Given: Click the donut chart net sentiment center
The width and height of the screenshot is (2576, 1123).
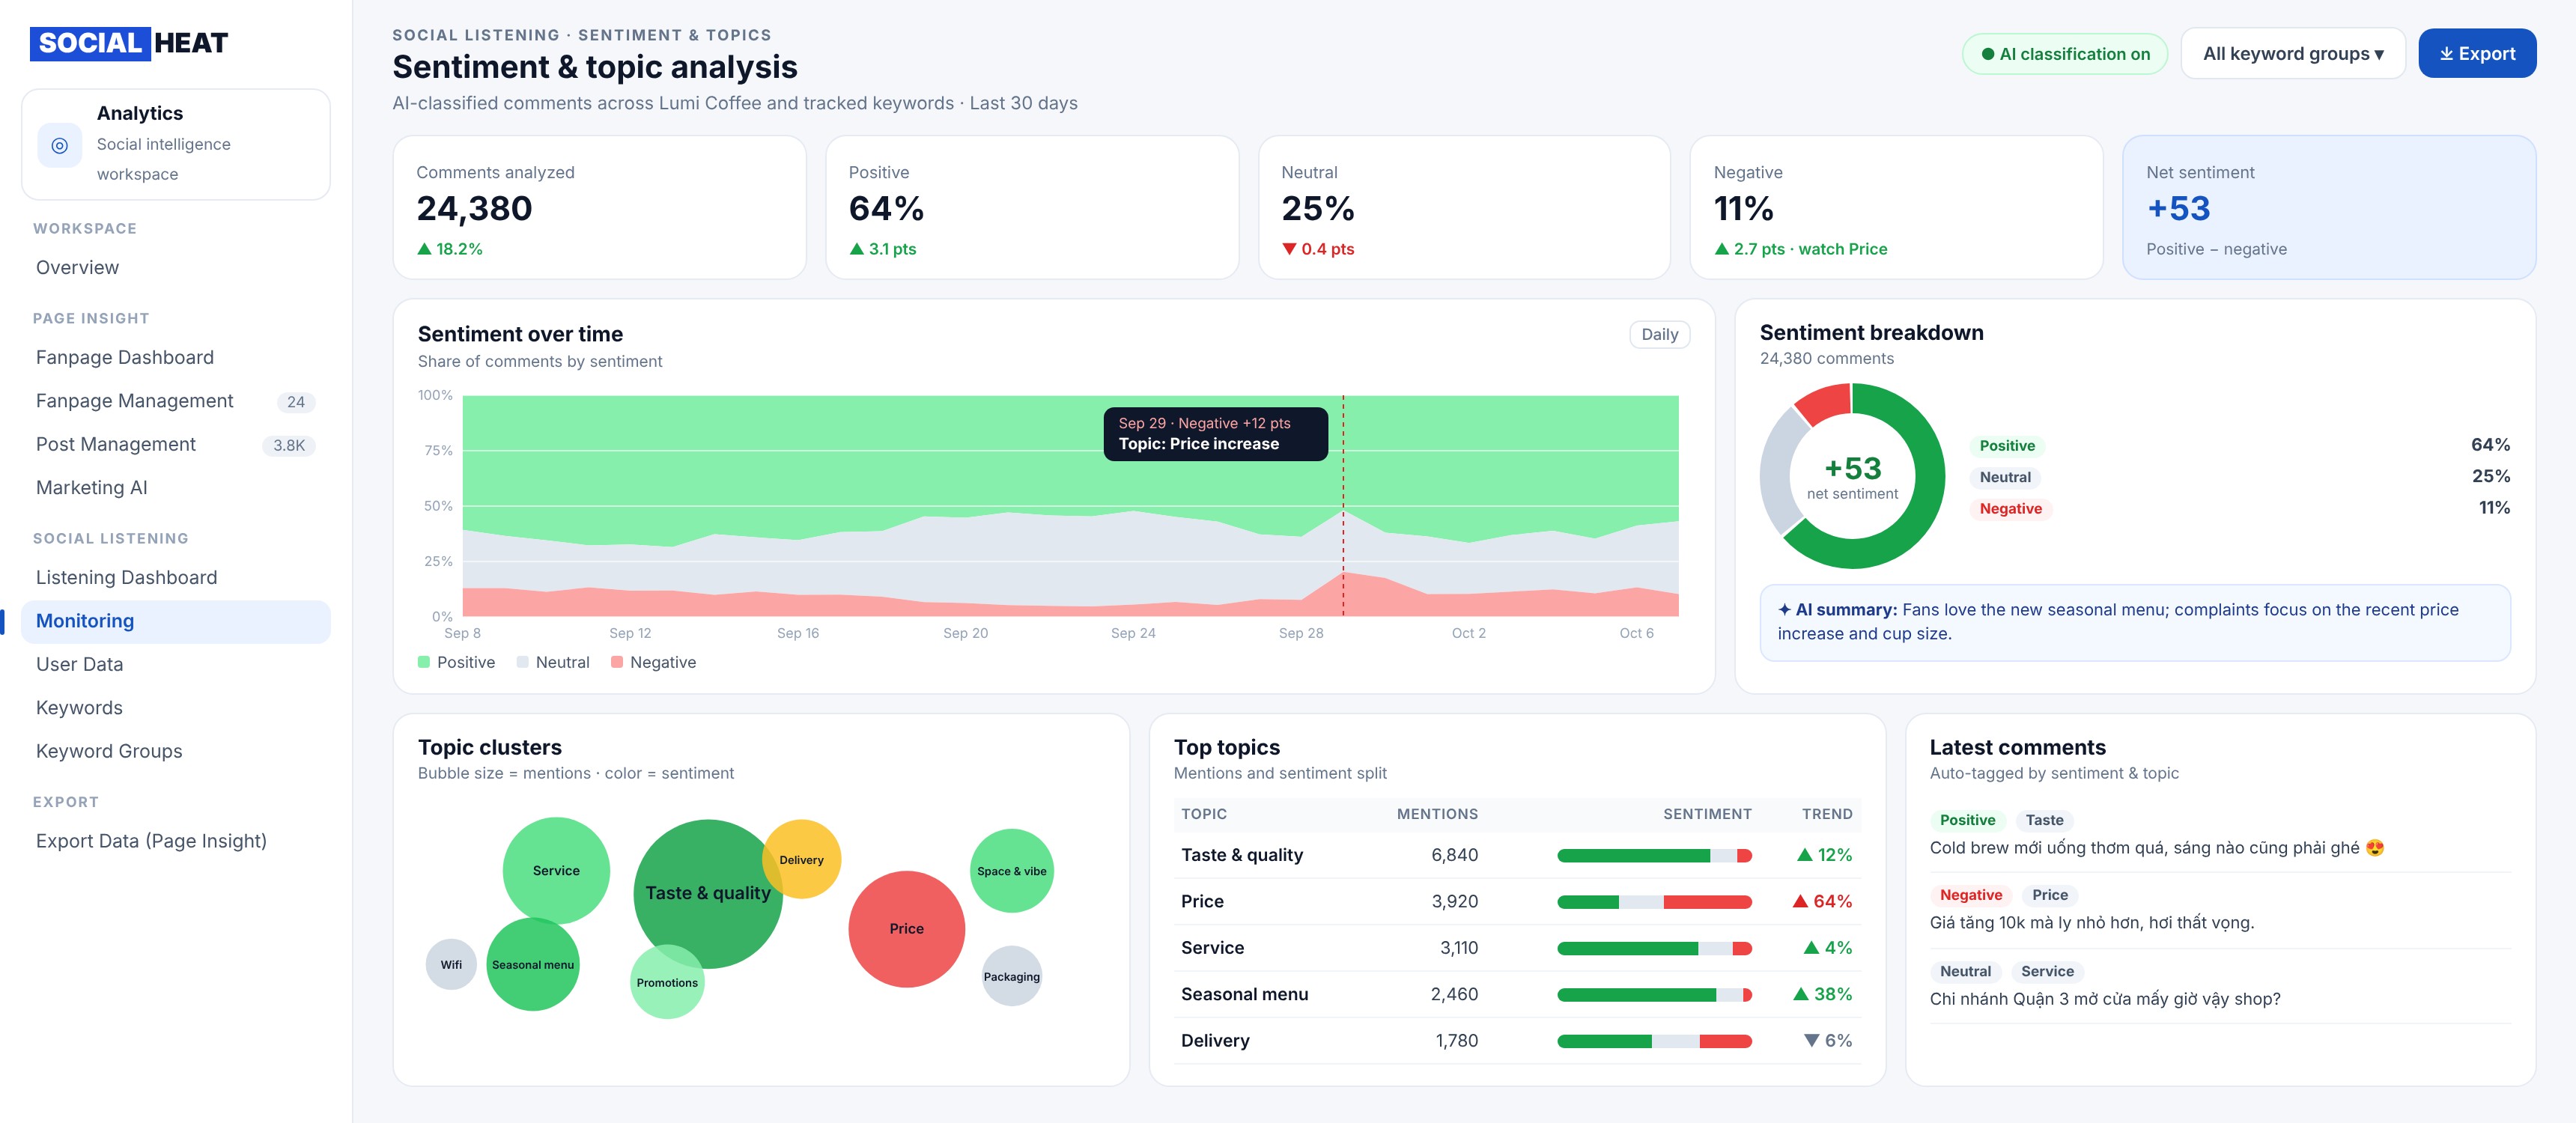Looking at the screenshot, I should click(x=1852, y=477).
